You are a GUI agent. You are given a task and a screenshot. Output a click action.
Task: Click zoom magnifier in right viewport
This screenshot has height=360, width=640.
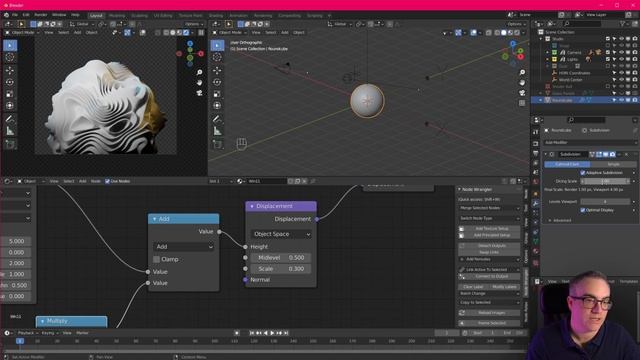coord(522,72)
